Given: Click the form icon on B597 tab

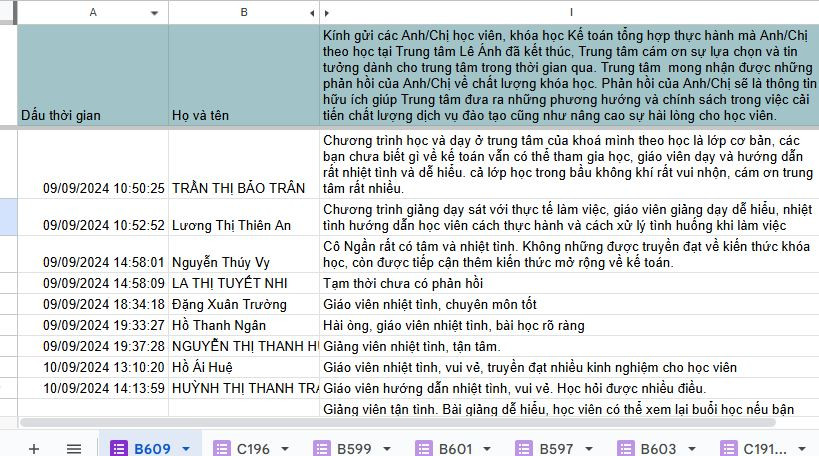Looking at the screenshot, I should pyautogui.click(x=524, y=448).
